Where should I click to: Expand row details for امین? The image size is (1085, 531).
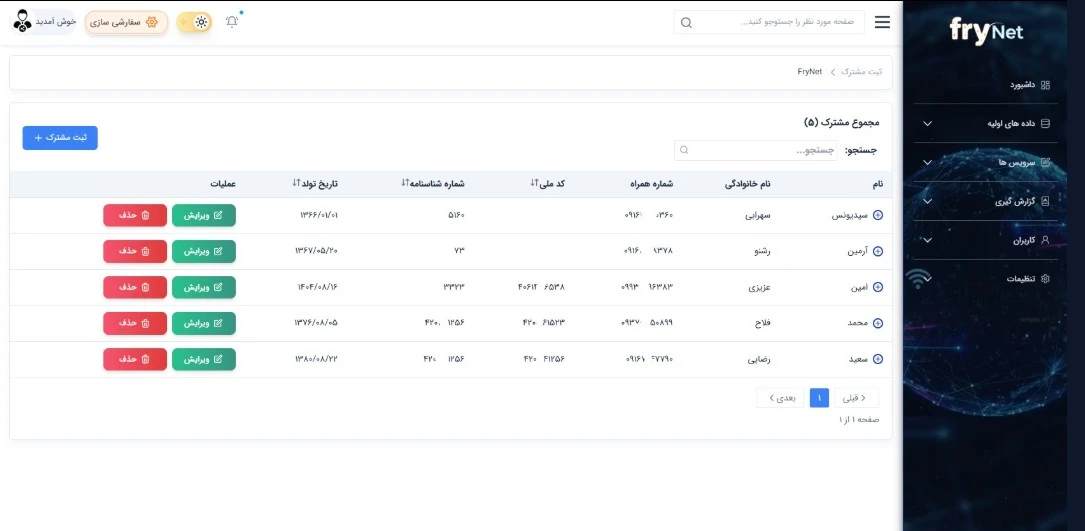(878, 287)
